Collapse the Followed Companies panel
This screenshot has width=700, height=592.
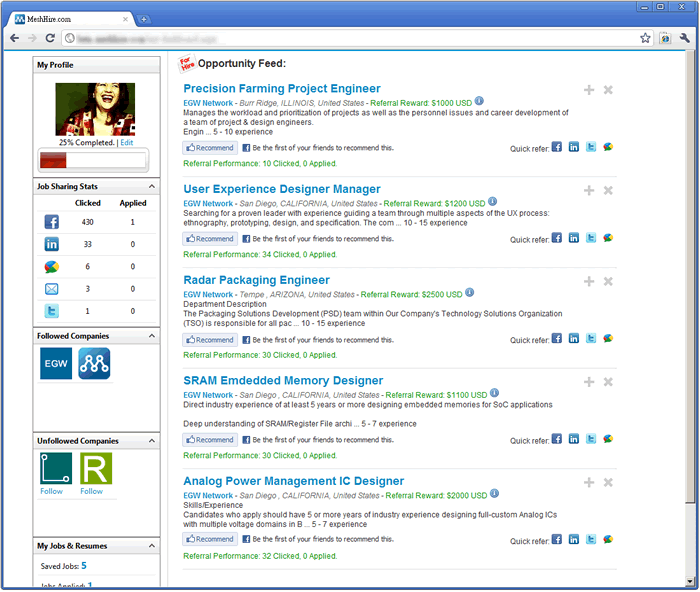(x=152, y=336)
